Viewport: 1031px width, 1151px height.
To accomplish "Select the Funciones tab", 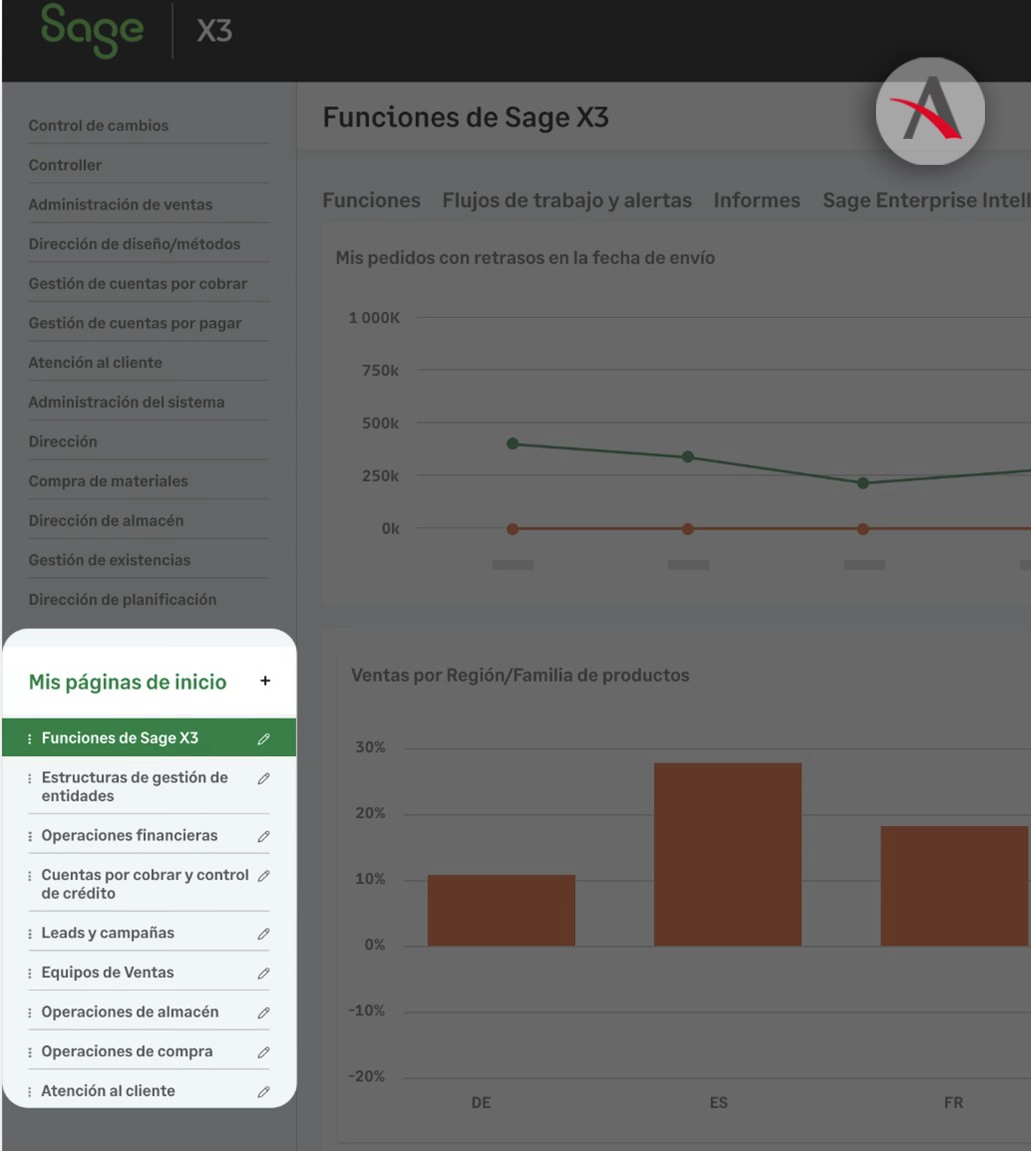I will pyautogui.click(x=371, y=200).
